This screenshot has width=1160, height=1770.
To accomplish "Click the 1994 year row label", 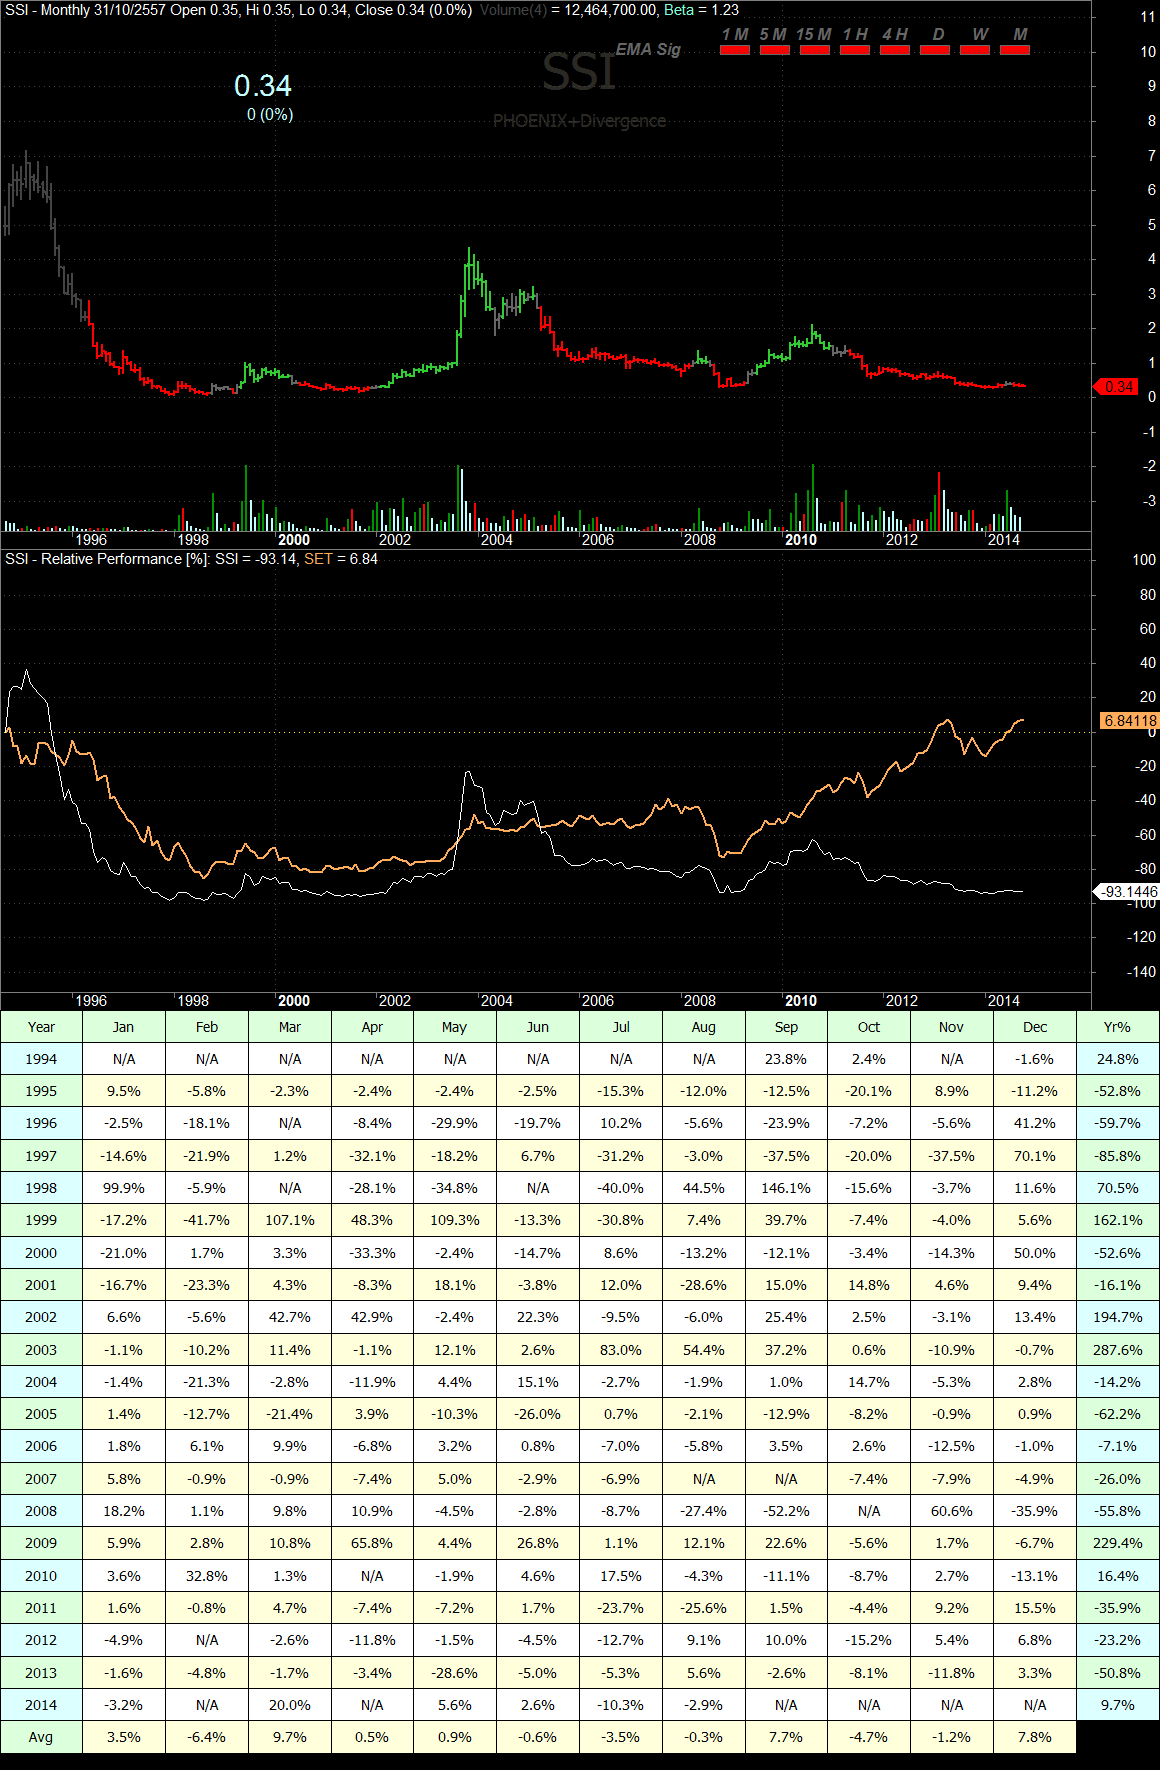I will pyautogui.click(x=41, y=1059).
